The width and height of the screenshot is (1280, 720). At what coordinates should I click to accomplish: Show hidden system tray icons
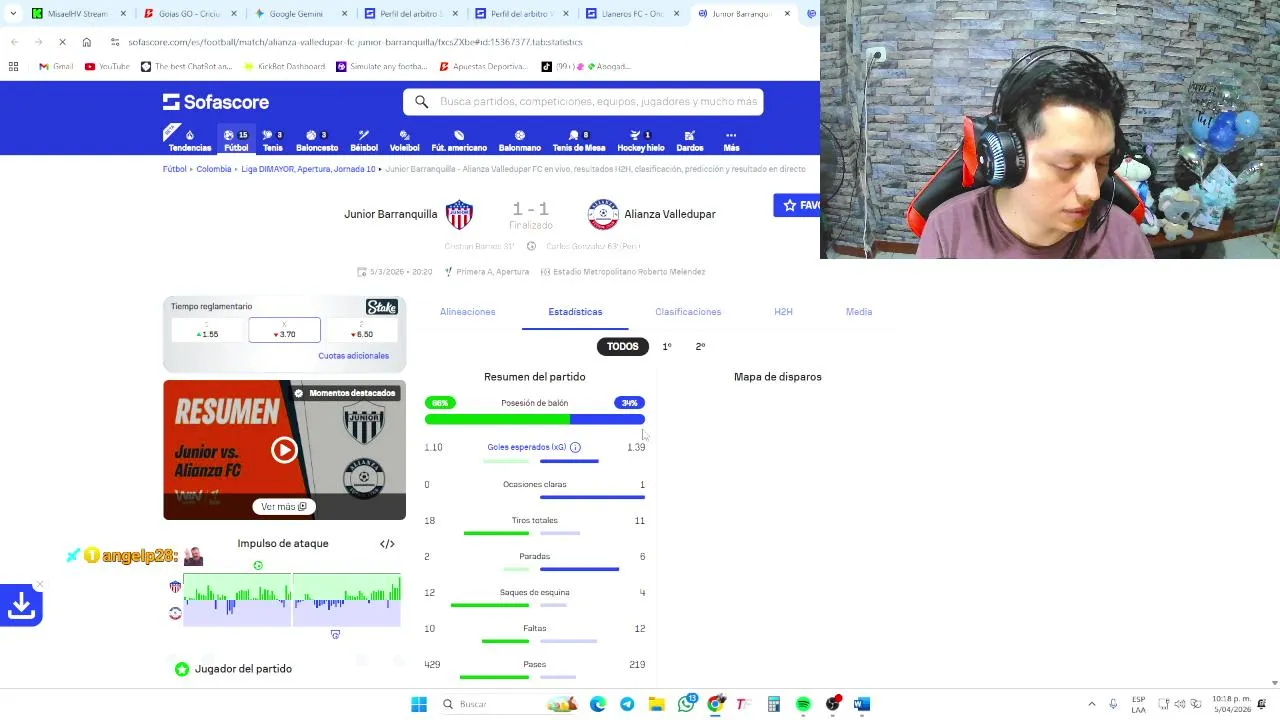[x=1091, y=705]
